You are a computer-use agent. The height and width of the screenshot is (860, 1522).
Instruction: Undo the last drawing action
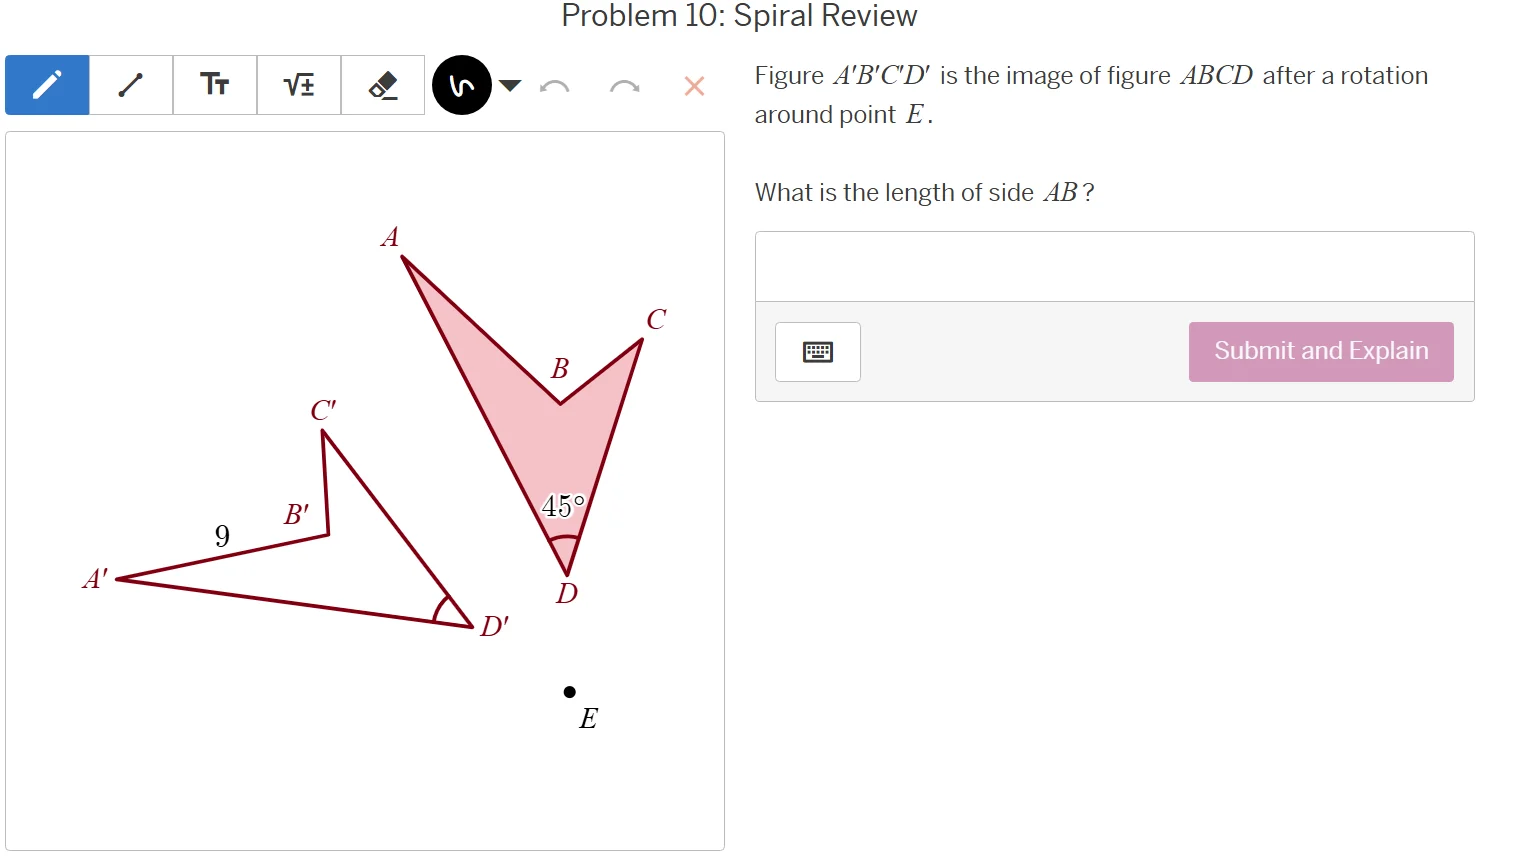(556, 87)
